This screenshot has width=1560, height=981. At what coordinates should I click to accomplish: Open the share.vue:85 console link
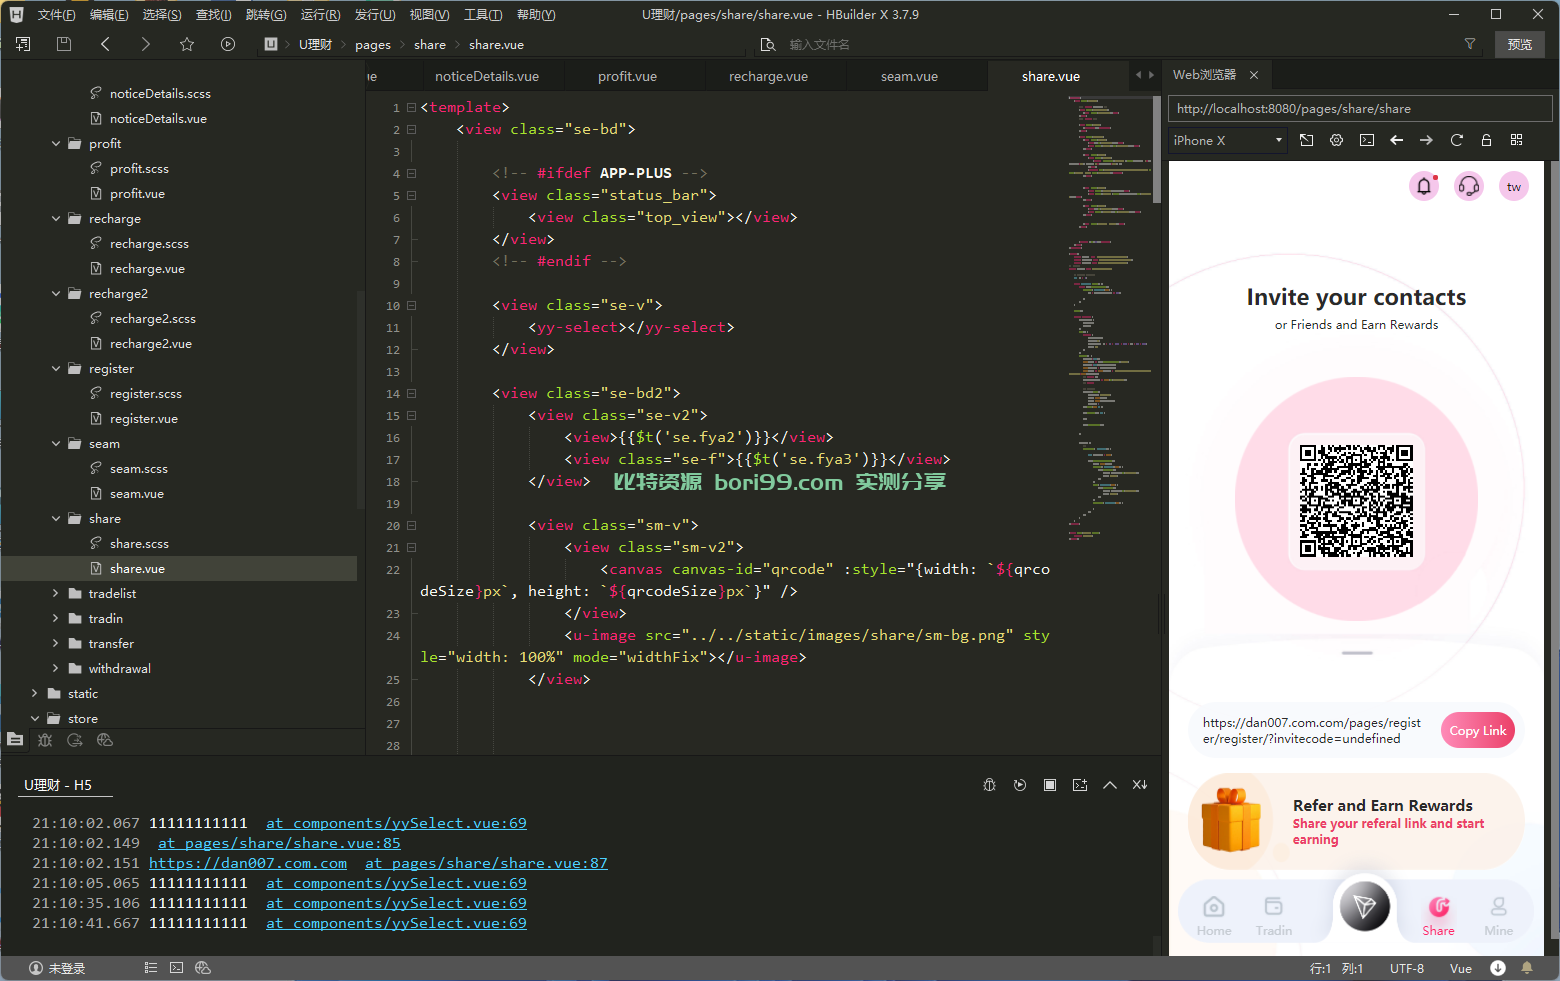tap(279, 843)
